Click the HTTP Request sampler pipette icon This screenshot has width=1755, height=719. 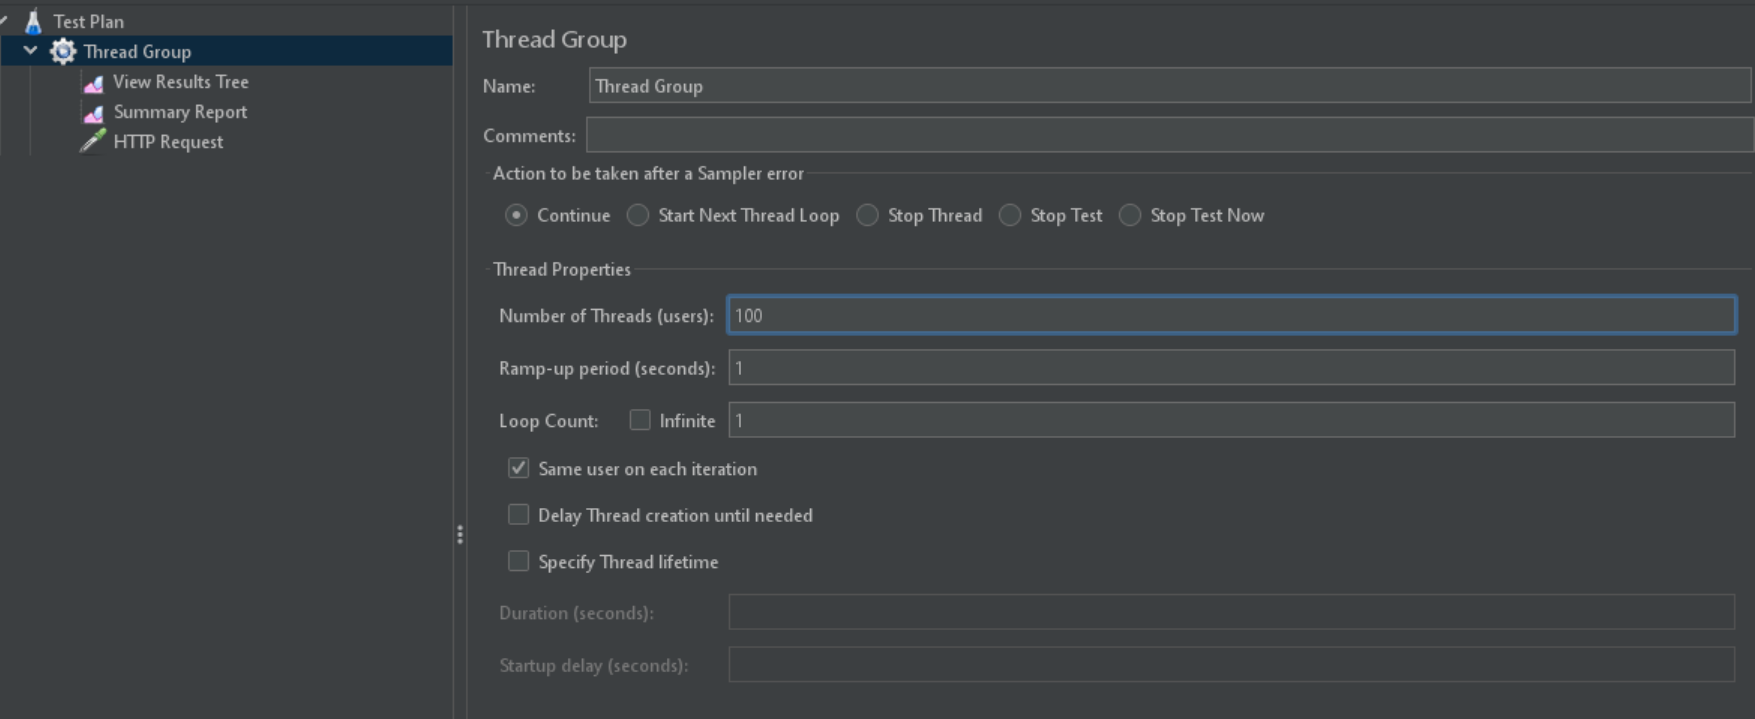point(93,142)
